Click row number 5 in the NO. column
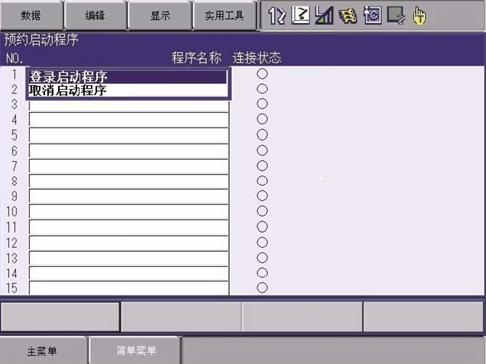Viewport: 486px width, 364px height. click(14, 135)
